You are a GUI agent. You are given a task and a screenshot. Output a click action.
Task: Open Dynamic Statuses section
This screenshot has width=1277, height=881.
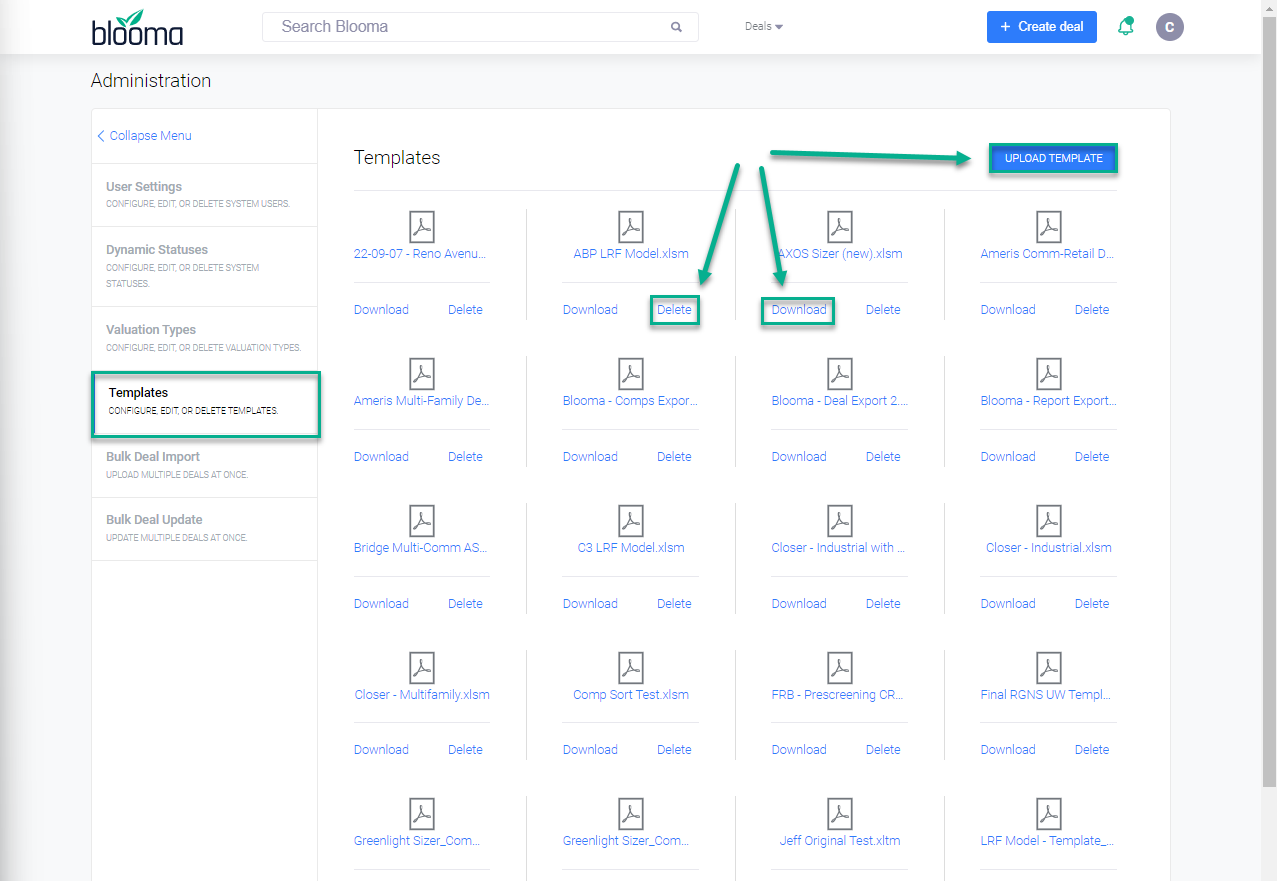pyautogui.click(x=204, y=266)
